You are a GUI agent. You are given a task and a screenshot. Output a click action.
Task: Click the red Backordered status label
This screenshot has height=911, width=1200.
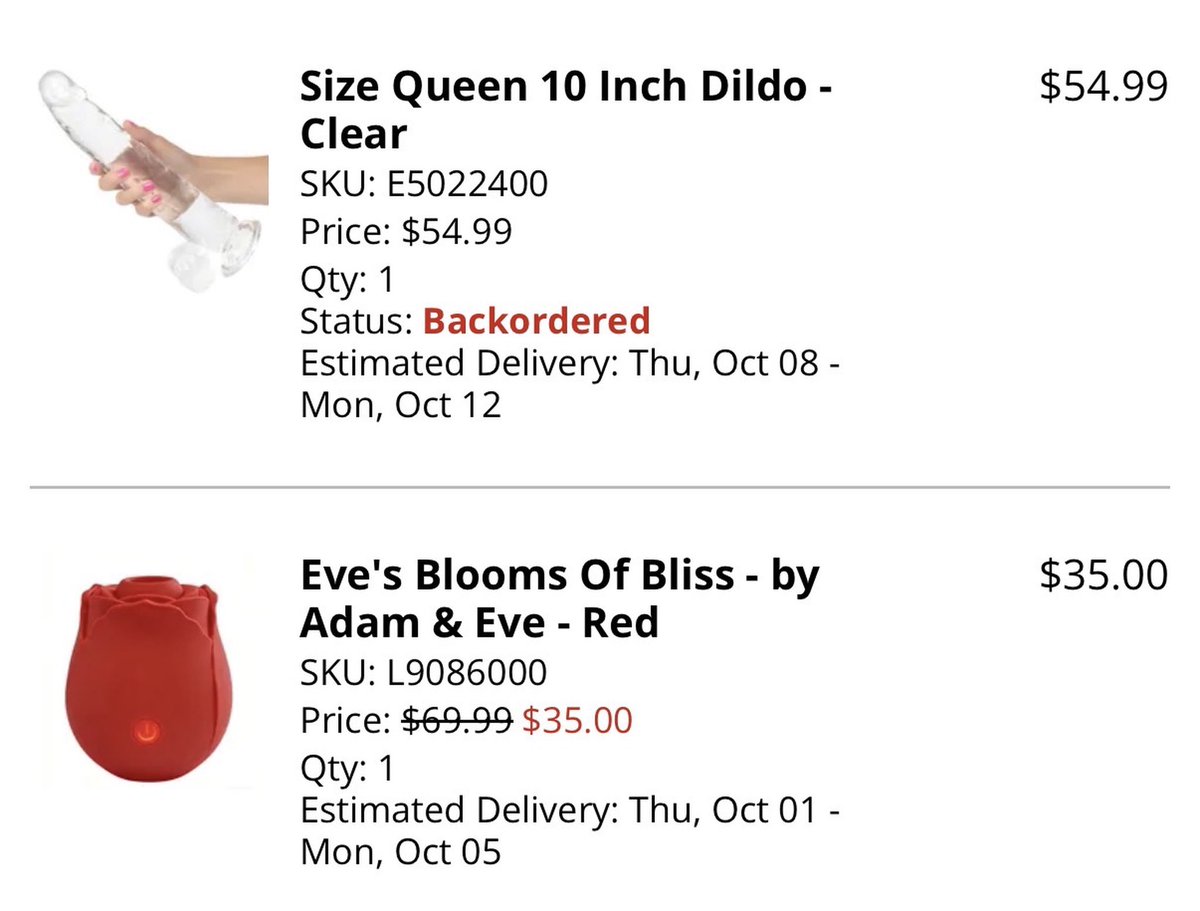coord(536,321)
